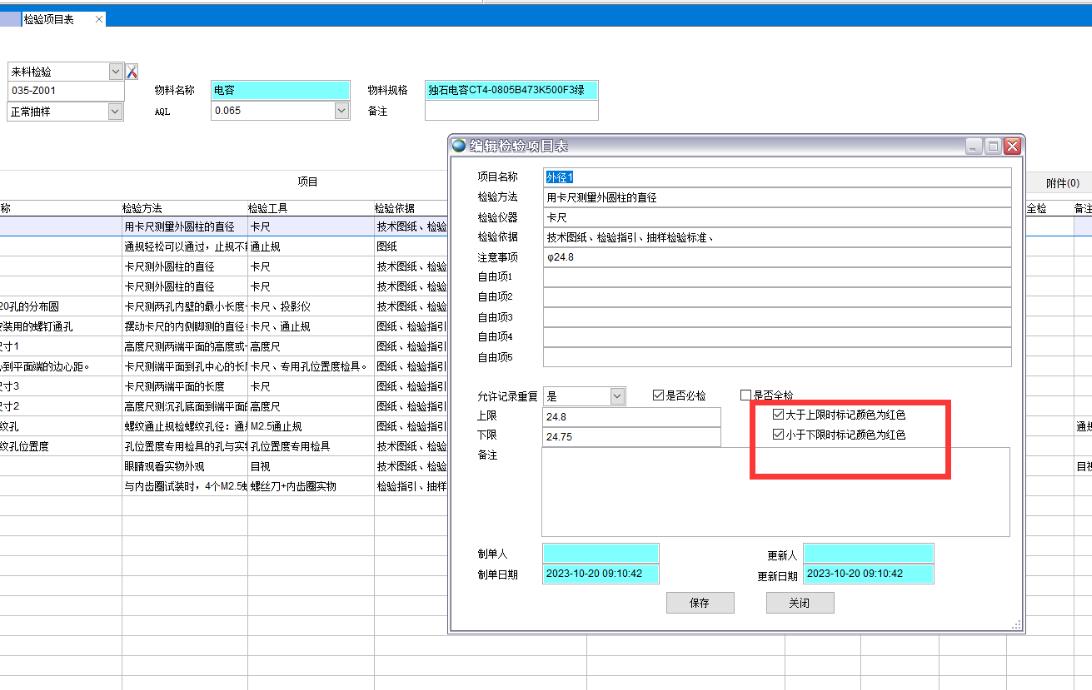Open the 附件(0) tab
The height and width of the screenshot is (690, 1092).
pyautogui.click(x=1061, y=183)
